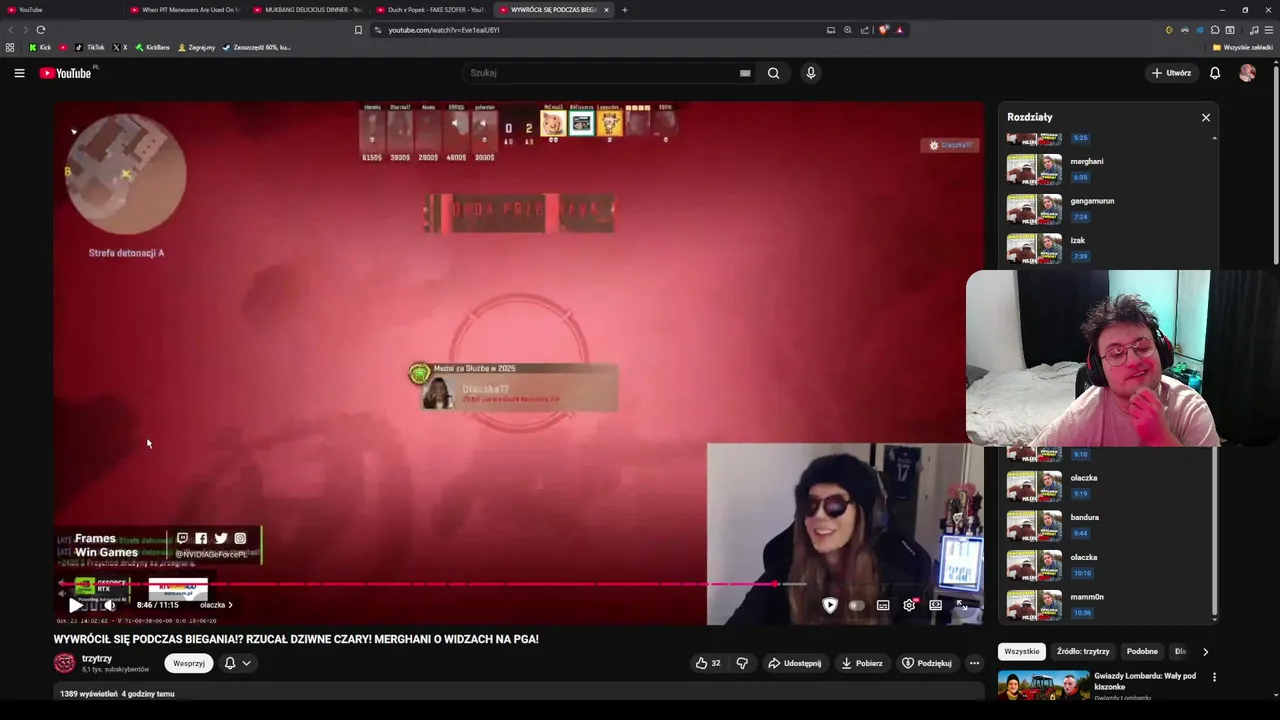The image size is (1280, 720).
Task: Like the video with thumbs up
Action: pos(708,663)
